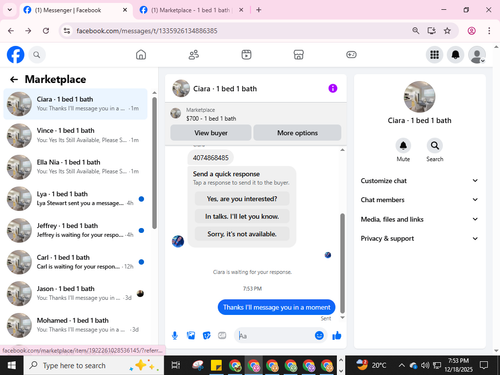The height and width of the screenshot is (375, 500).
Task: Send quick response In talks. I'll let you know.
Action: click(242, 217)
